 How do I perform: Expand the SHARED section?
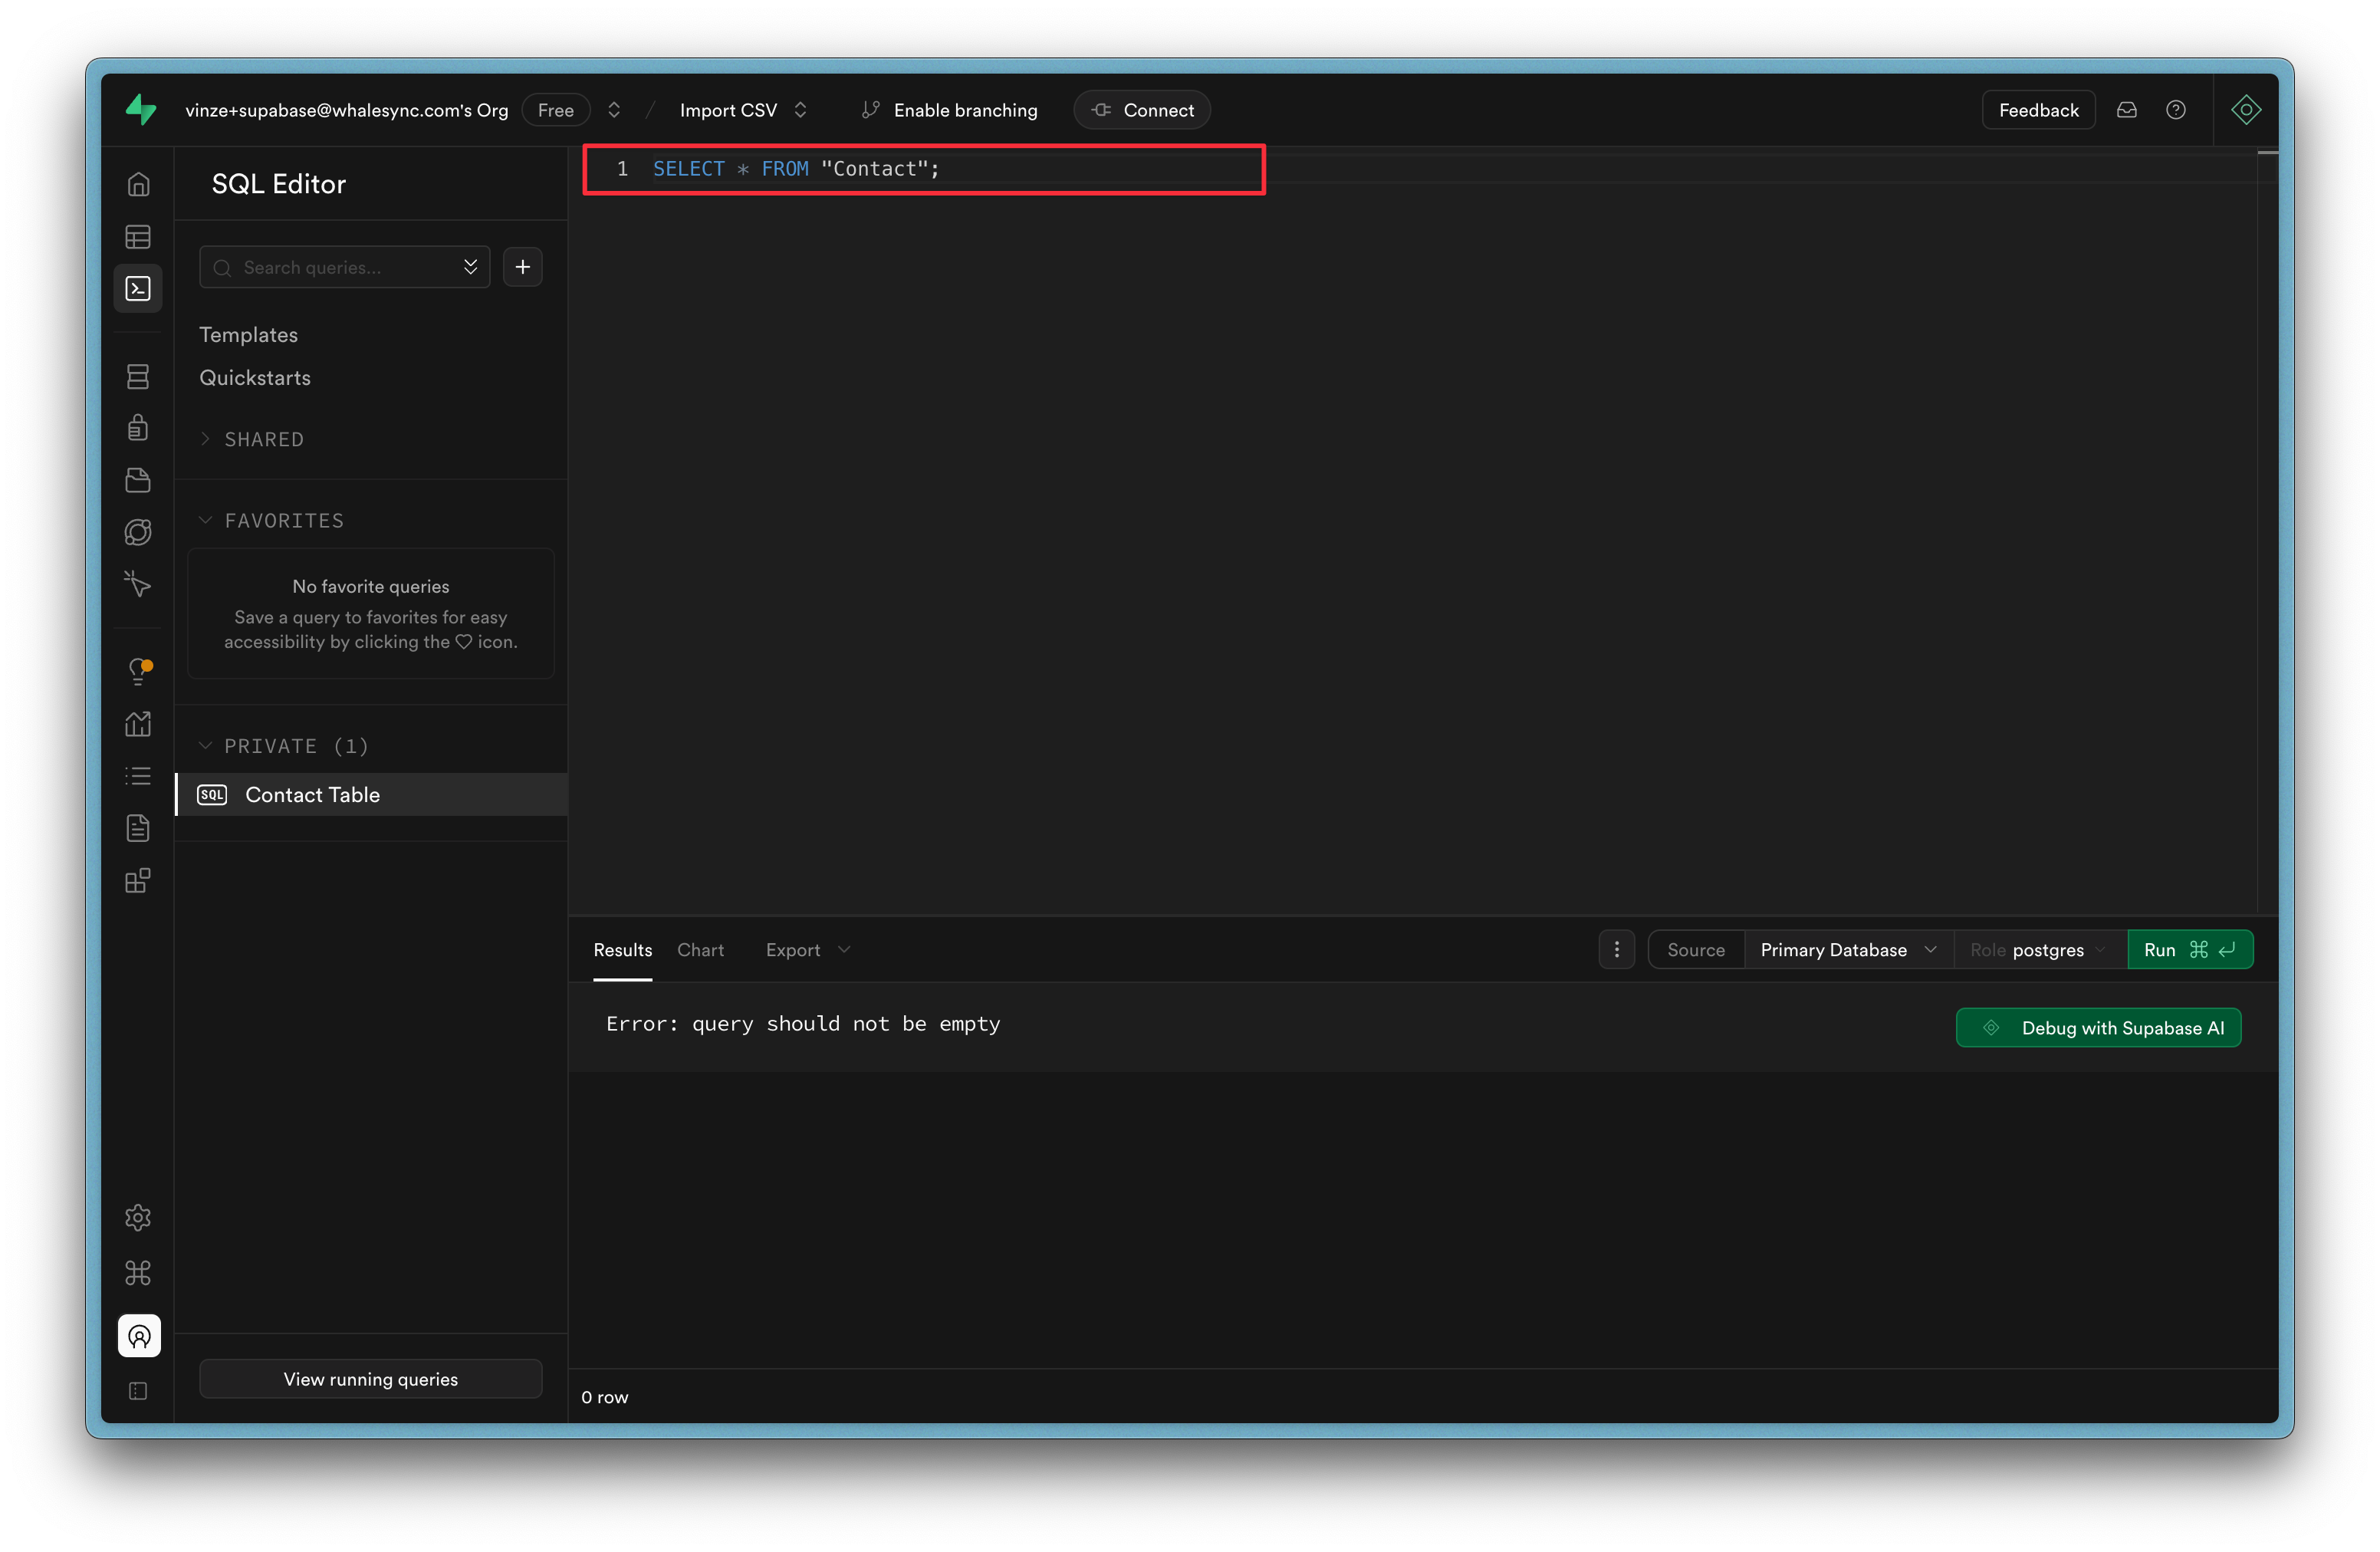[x=254, y=439]
